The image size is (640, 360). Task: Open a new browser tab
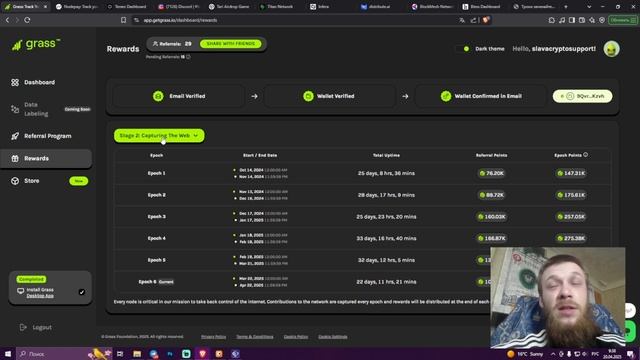[x=566, y=7]
